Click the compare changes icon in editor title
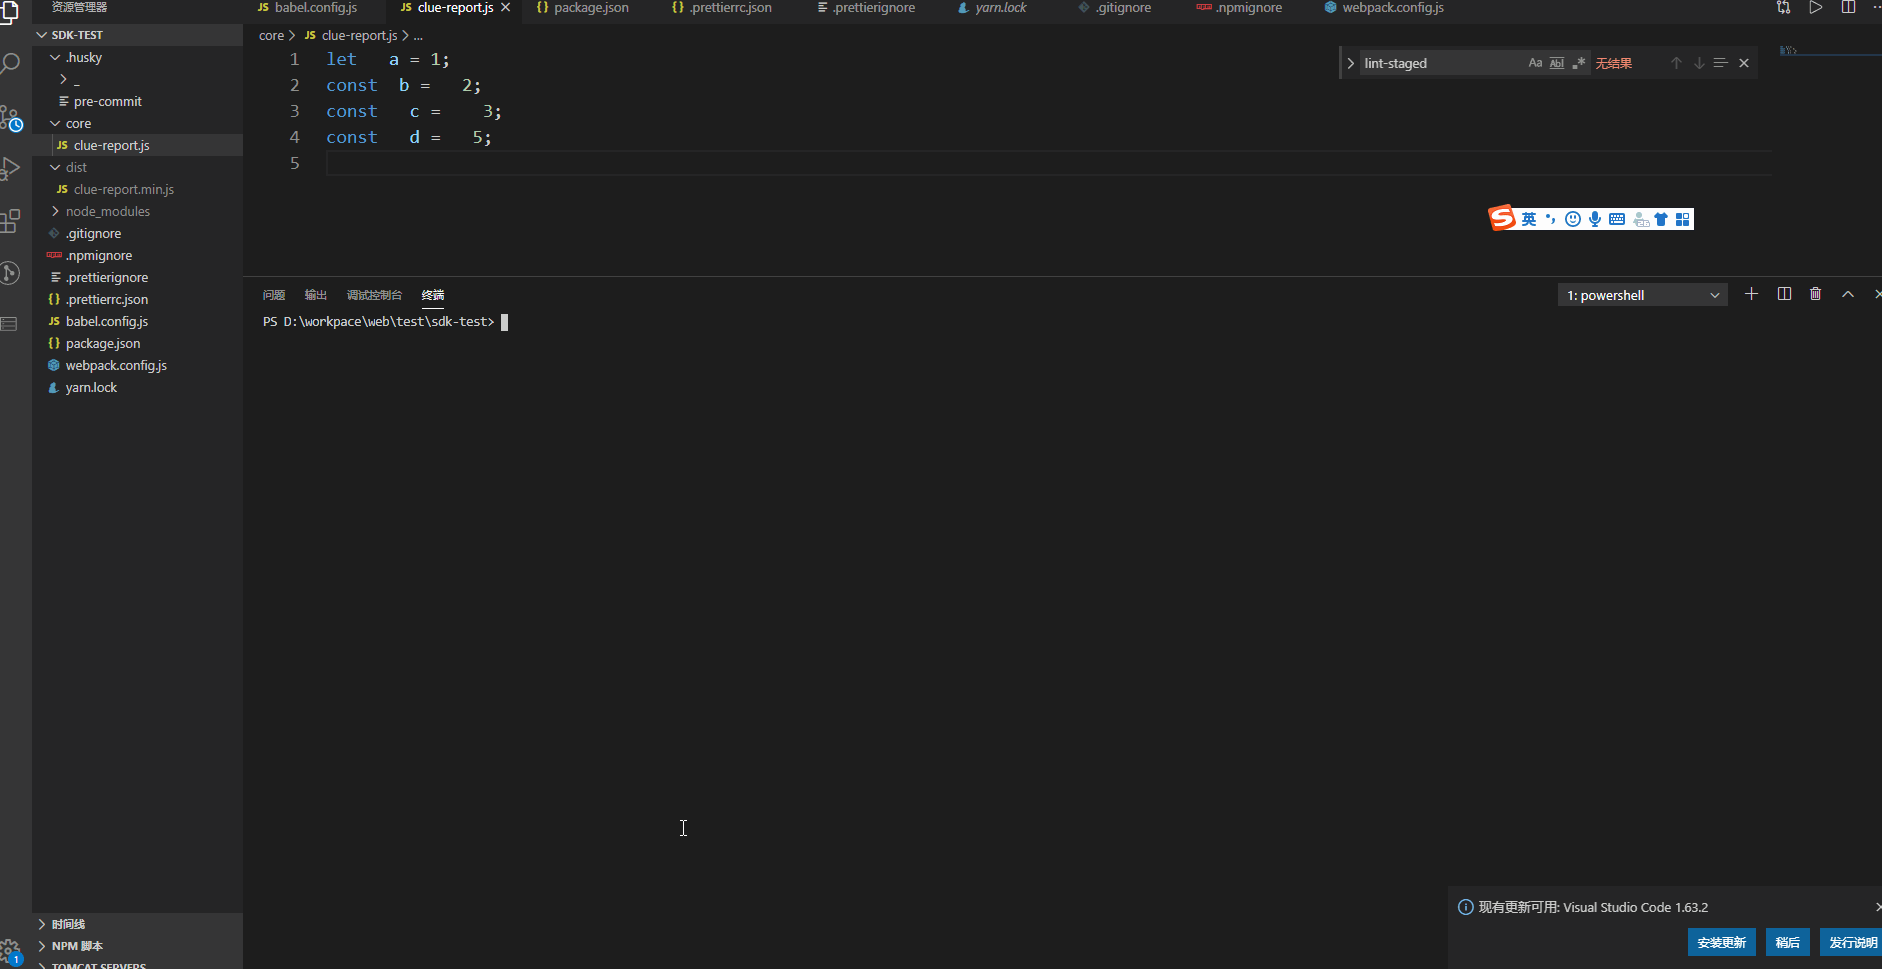Viewport: 1882px width, 969px height. 1783,7
